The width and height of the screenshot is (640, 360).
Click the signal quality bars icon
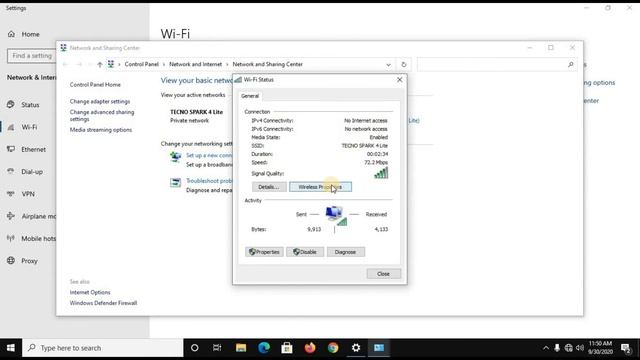(x=381, y=173)
